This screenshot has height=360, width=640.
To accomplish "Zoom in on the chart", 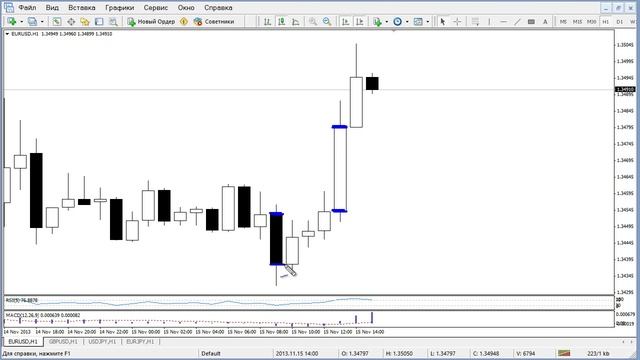I will click(313, 22).
